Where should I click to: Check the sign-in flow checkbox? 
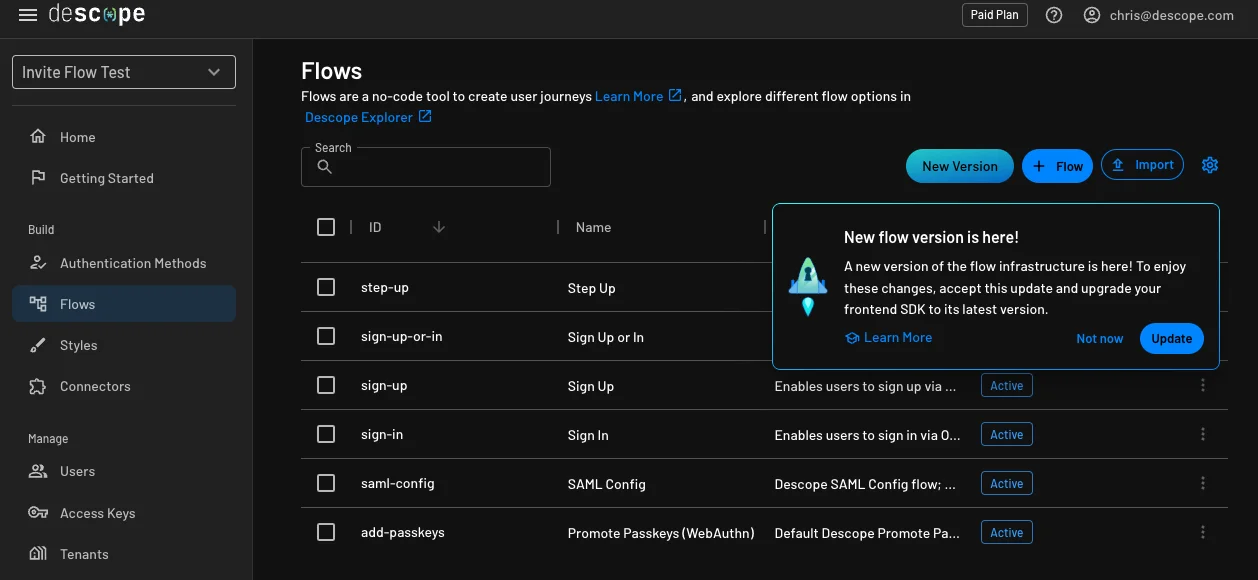pos(326,434)
